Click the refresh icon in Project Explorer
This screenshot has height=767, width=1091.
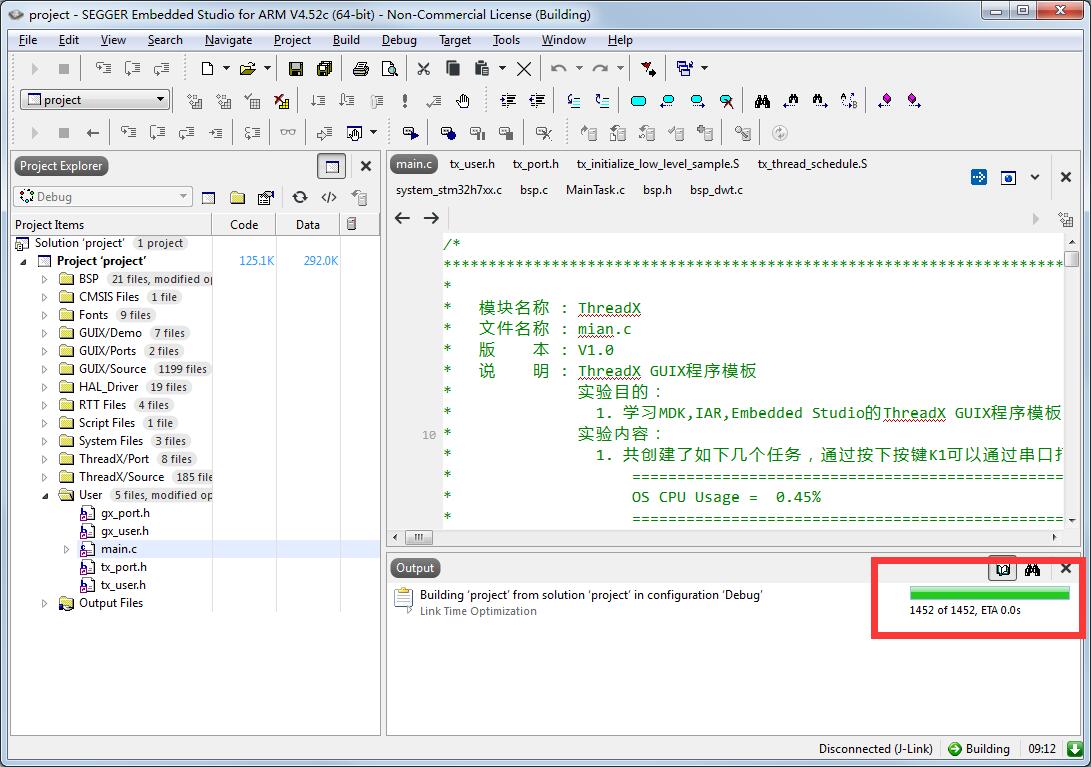pos(300,197)
